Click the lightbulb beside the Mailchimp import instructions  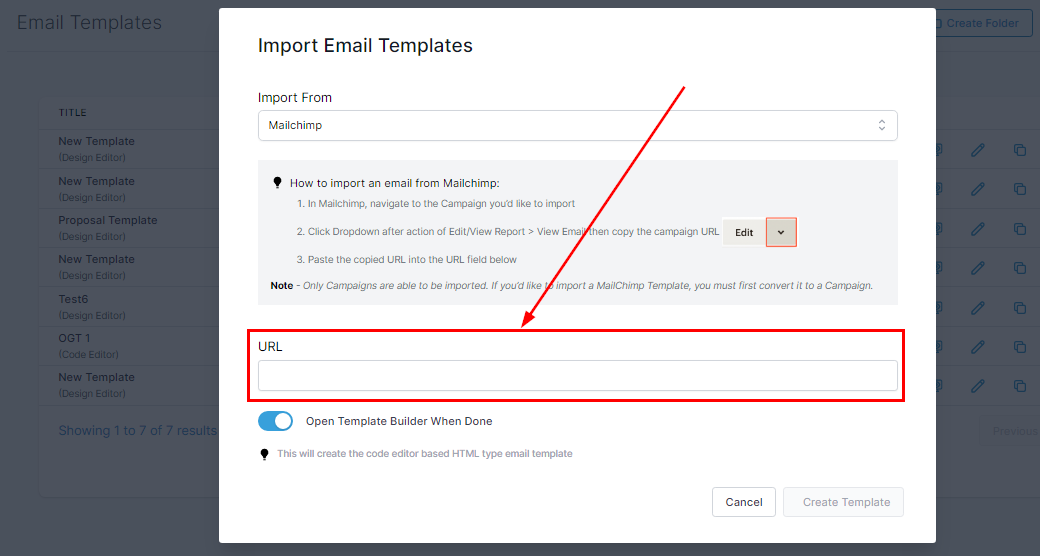pos(277,183)
